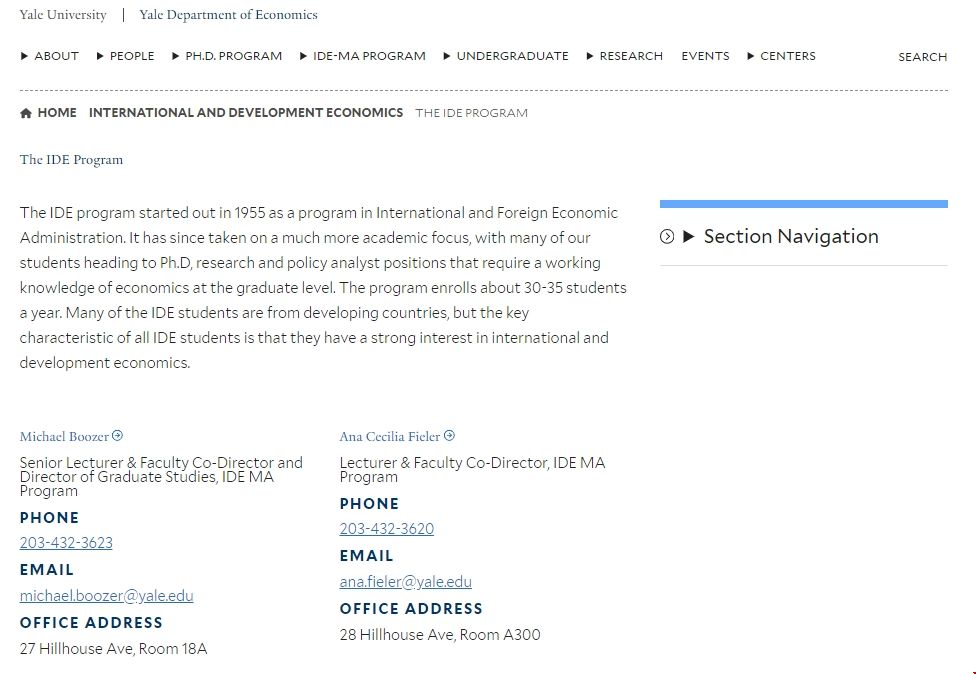The image size is (976, 674).
Task: Expand the About menu
Action: [50, 56]
